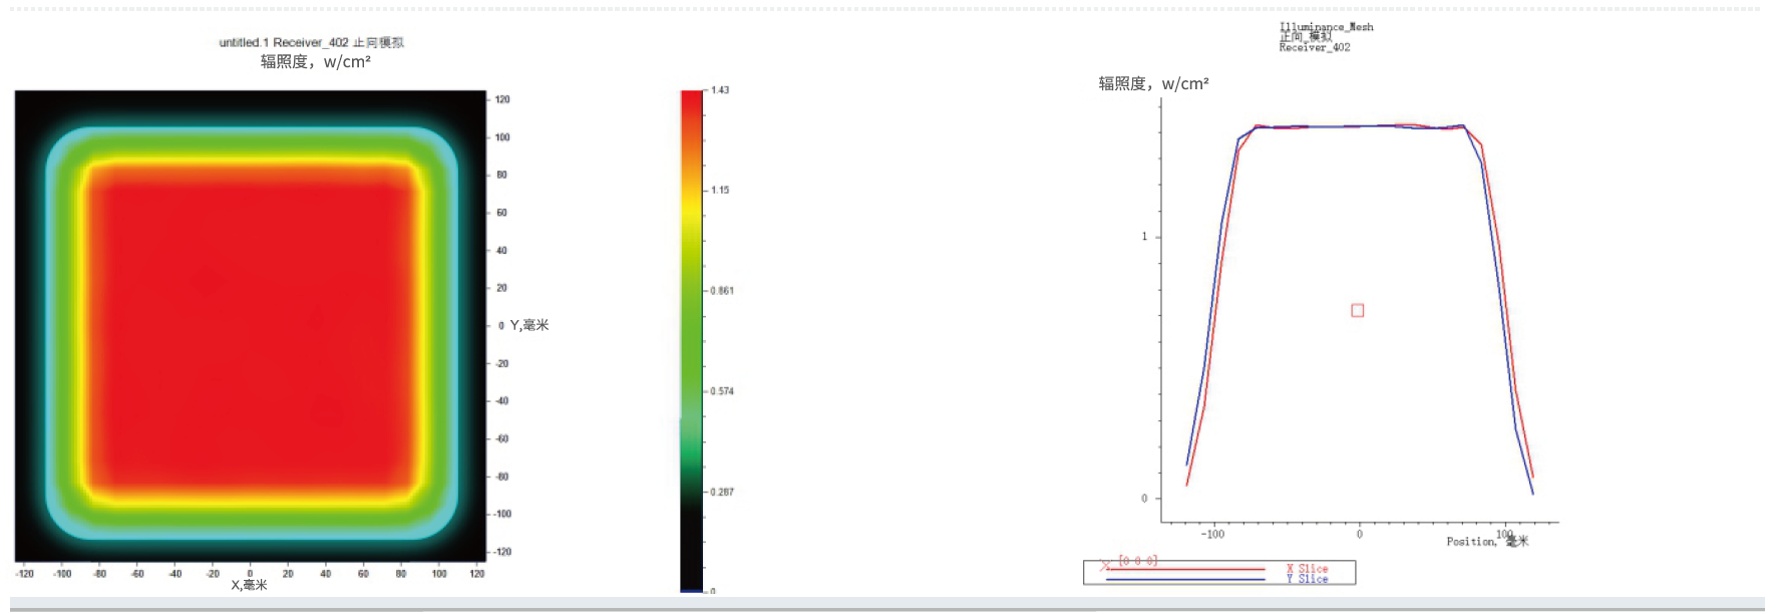Select the 'untitled.1 Receiver_402' heat map title
1776x614 pixels.
pos(311,43)
